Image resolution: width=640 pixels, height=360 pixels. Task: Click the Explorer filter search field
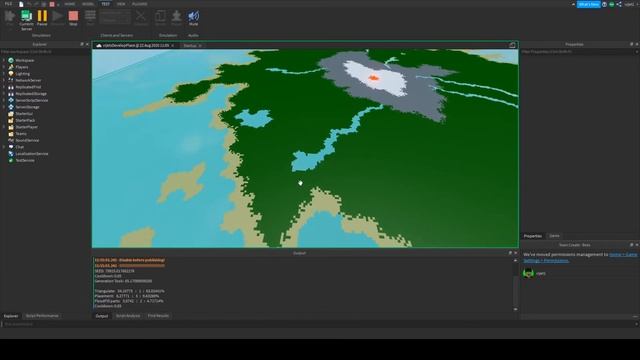45,52
